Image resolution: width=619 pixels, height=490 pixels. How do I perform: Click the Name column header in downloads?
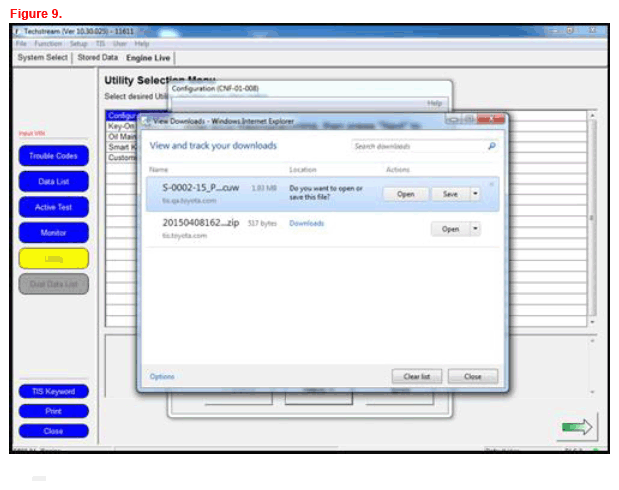pos(158,170)
